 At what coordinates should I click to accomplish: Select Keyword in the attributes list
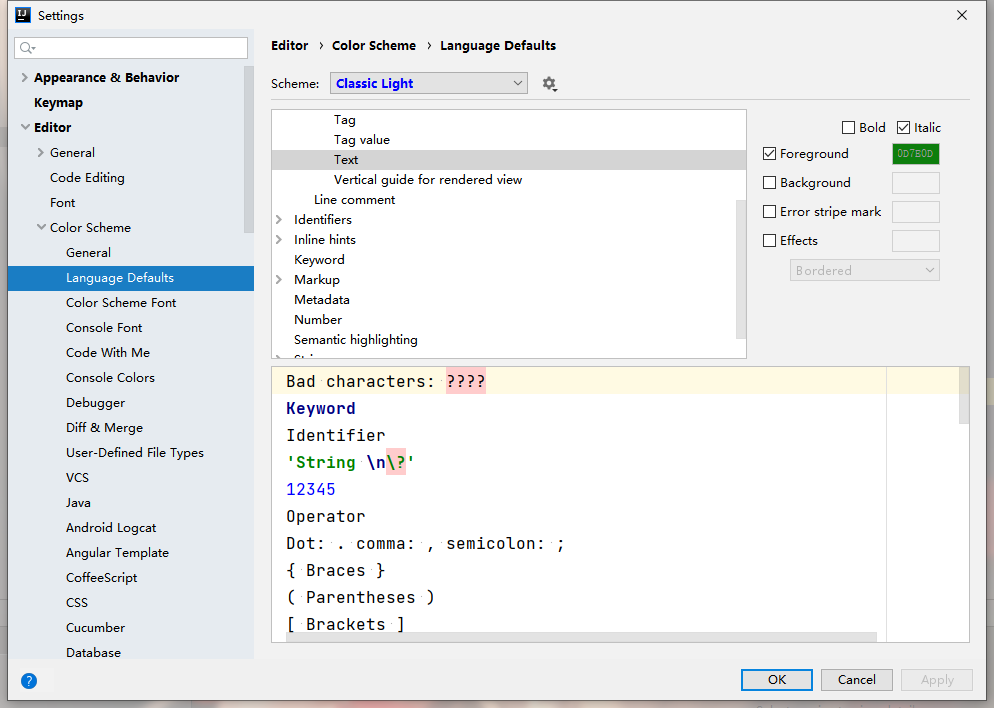tap(319, 260)
